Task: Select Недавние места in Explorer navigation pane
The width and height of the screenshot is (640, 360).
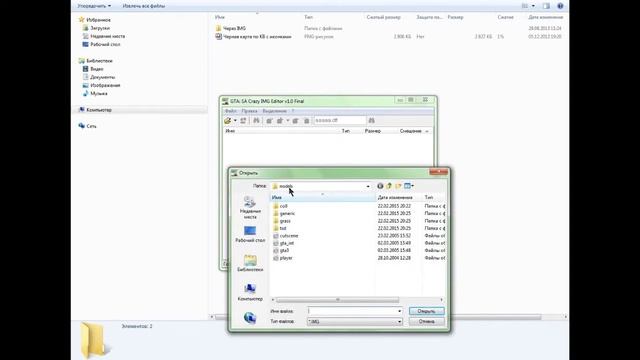Action: [x=104, y=36]
